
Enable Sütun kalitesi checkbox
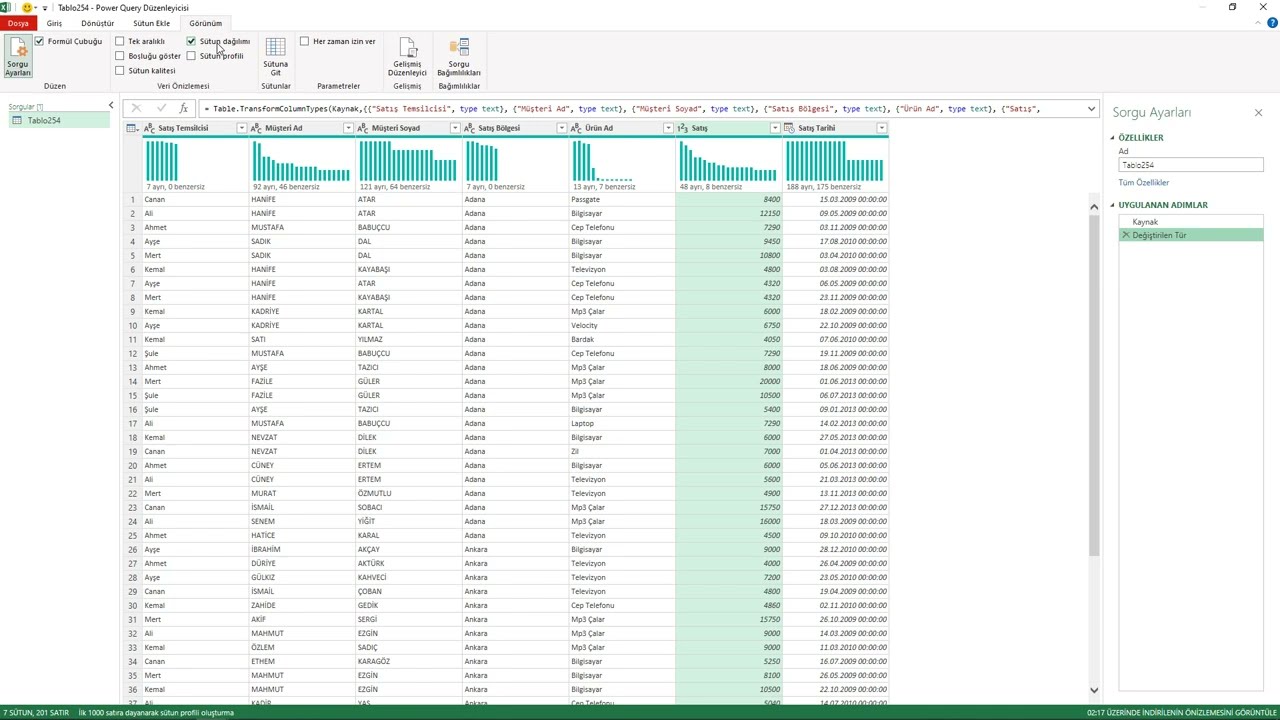120,71
